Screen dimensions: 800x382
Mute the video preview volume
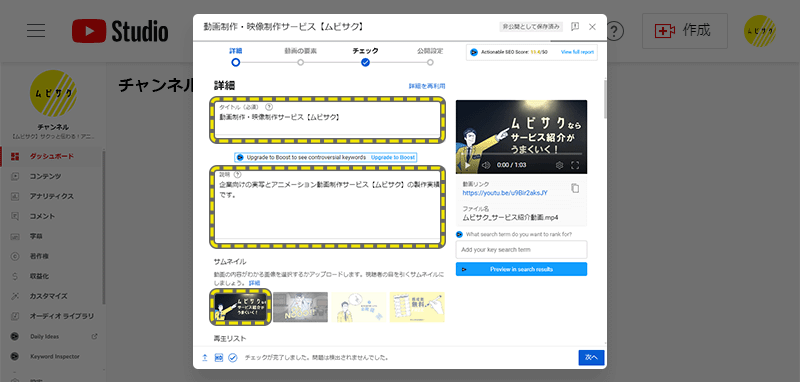coord(486,165)
